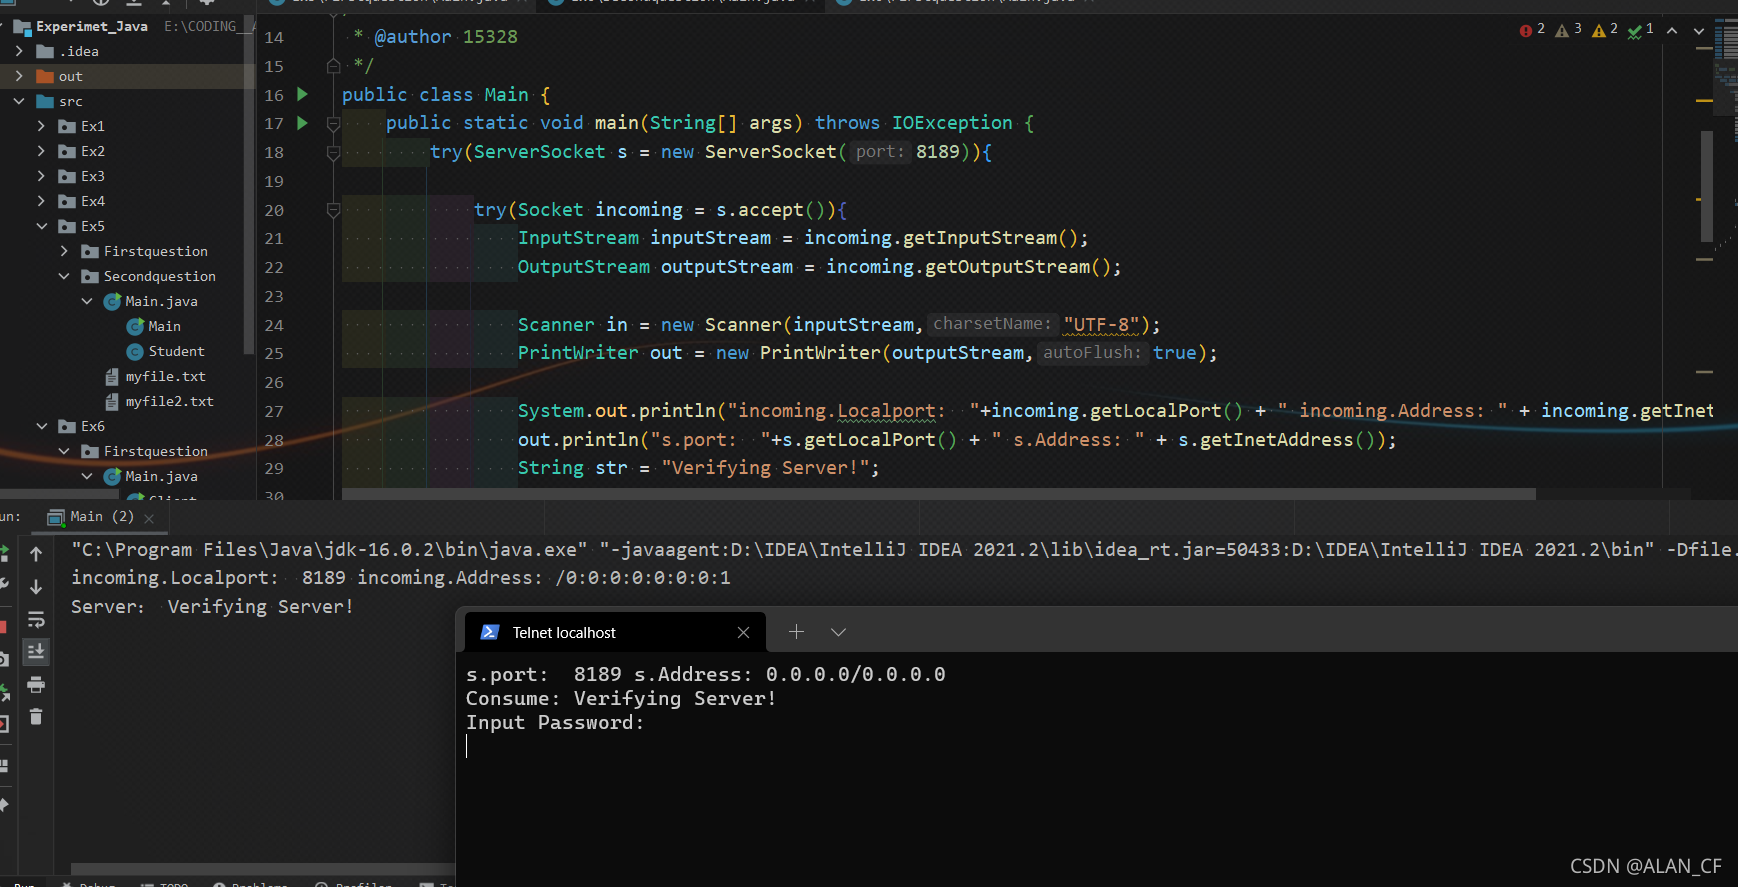1738x887 pixels.
Task: Click the 'charsetName:' parameter hint on line 24
Action: 992,324
